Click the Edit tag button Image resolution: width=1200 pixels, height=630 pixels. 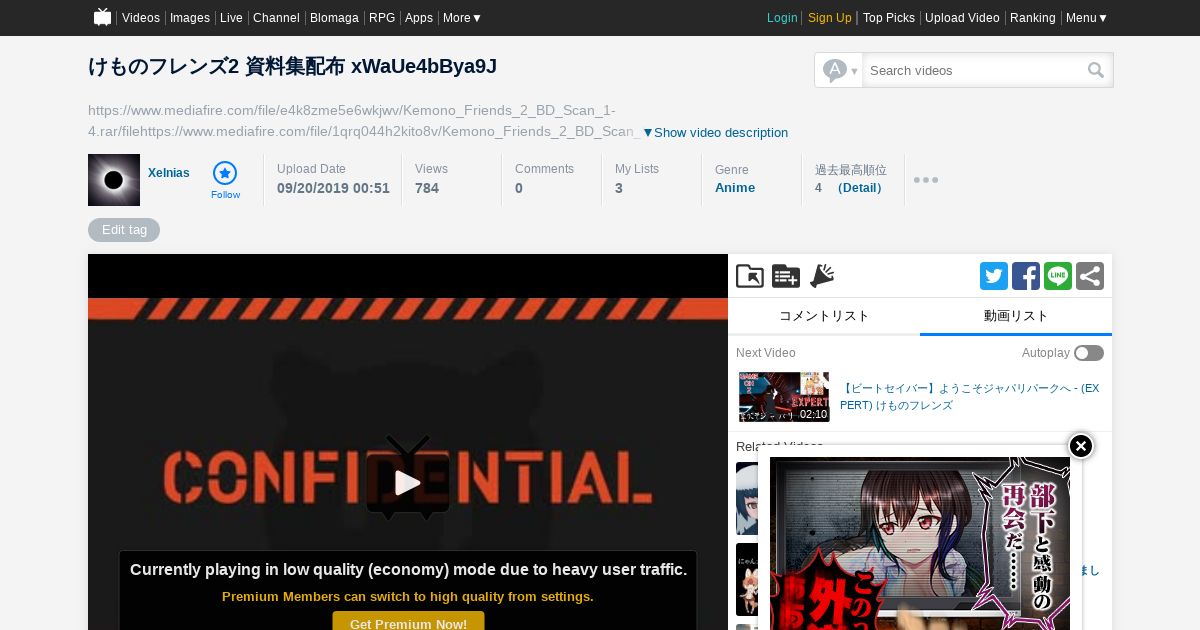[x=124, y=230]
